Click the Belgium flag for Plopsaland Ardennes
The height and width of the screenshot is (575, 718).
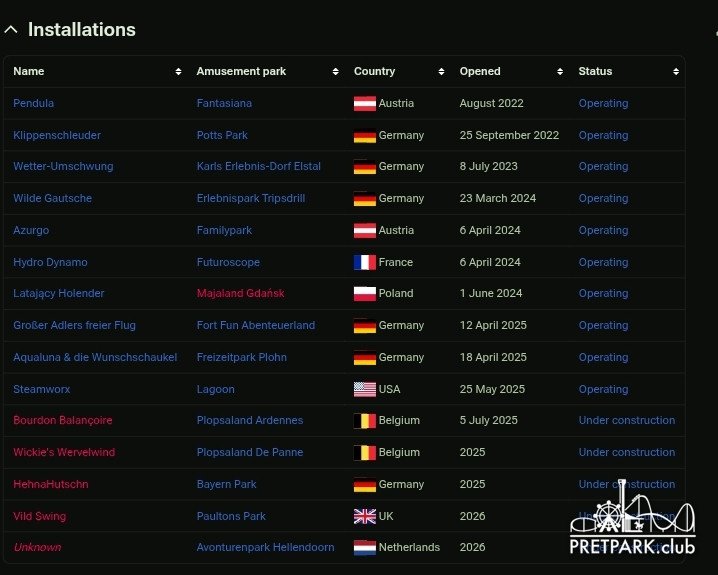365,421
